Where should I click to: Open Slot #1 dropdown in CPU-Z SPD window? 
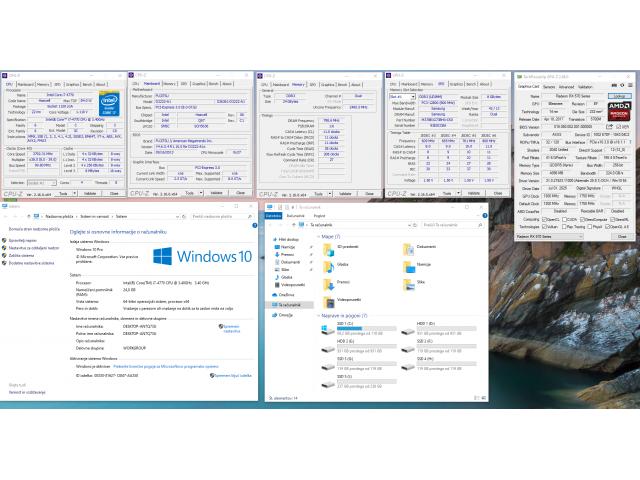pyautogui.click(x=402, y=97)
